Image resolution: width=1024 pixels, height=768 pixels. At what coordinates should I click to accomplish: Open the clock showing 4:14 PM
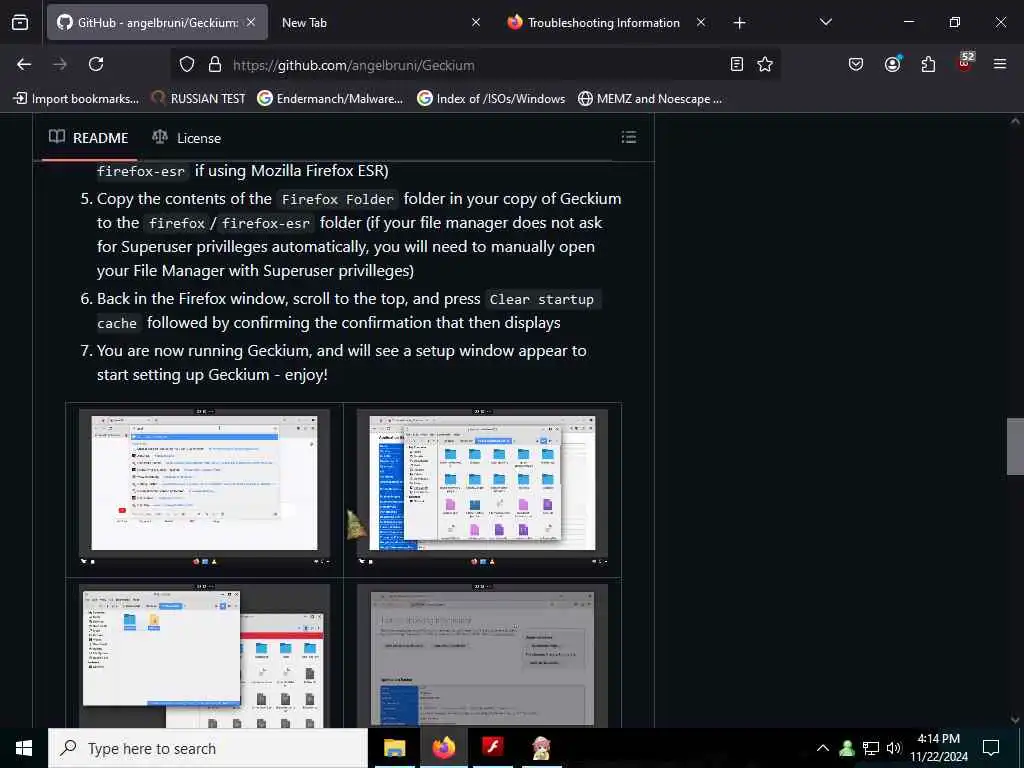tap(938, 748)
